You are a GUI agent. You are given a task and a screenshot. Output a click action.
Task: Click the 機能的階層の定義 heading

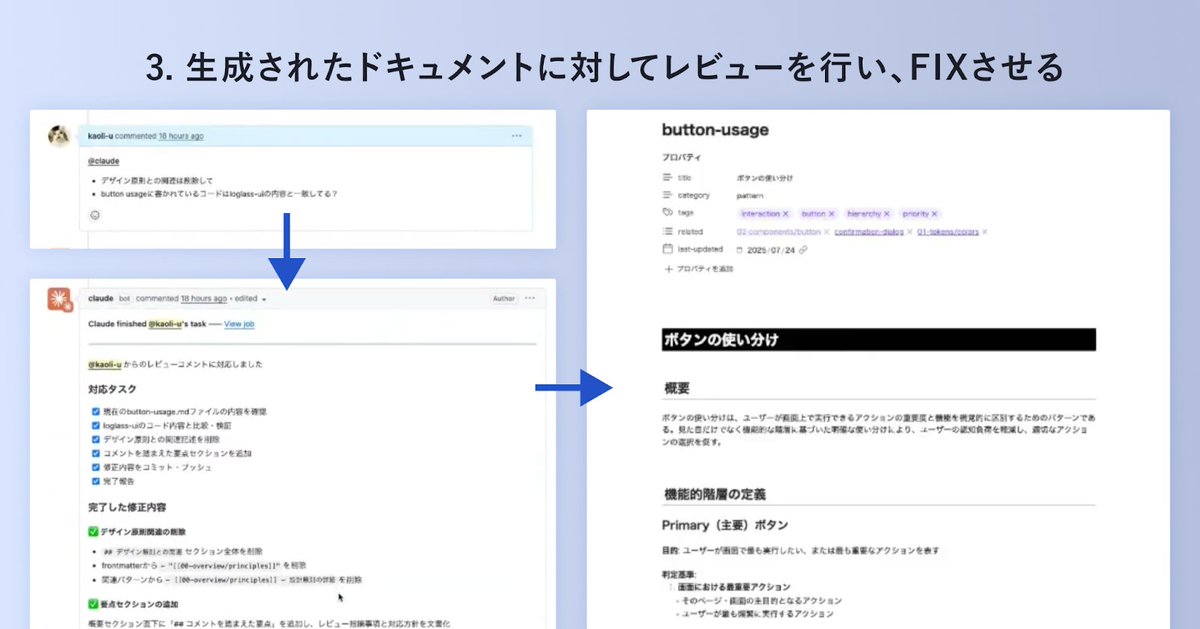point(714,494)
